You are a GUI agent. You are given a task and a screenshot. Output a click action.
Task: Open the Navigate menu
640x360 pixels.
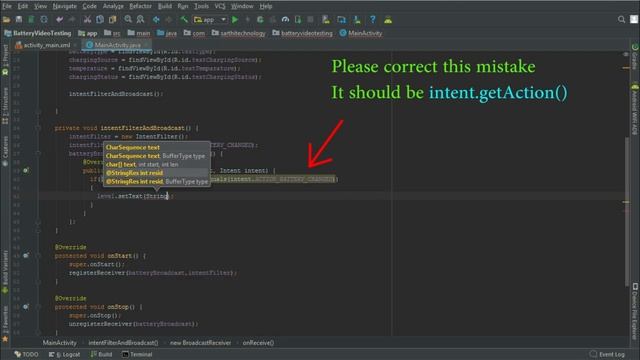coord(64,6)
